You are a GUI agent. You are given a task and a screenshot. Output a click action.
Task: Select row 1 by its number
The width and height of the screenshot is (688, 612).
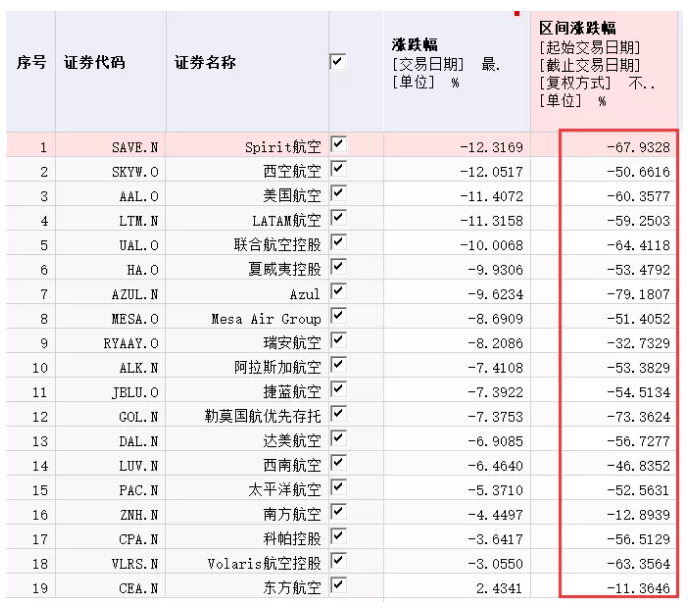pyautogui.click(x=42, y=148)
